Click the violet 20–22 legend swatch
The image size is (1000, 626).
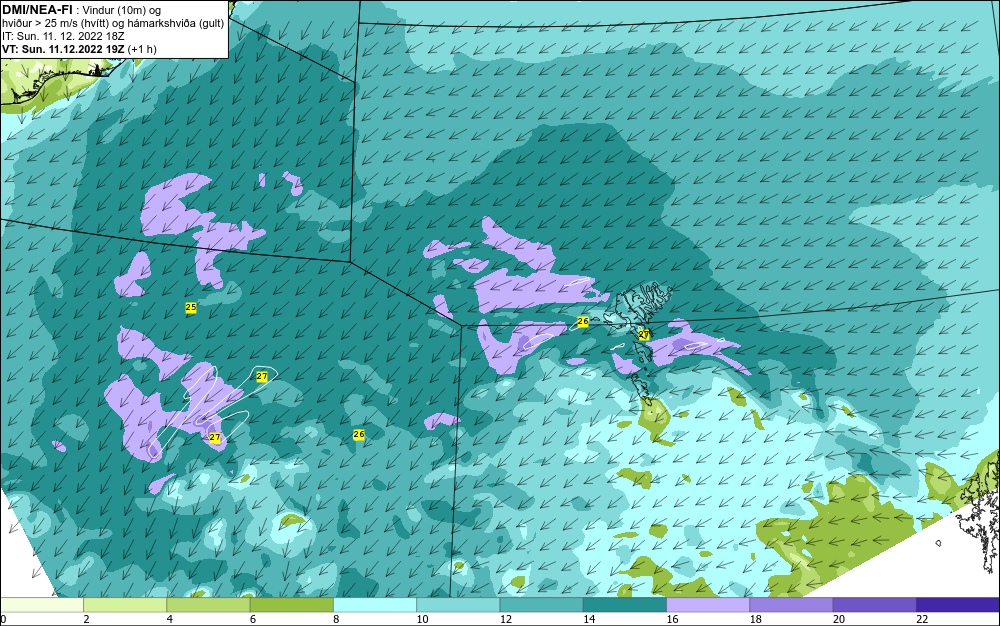click(x=874, y=605)
